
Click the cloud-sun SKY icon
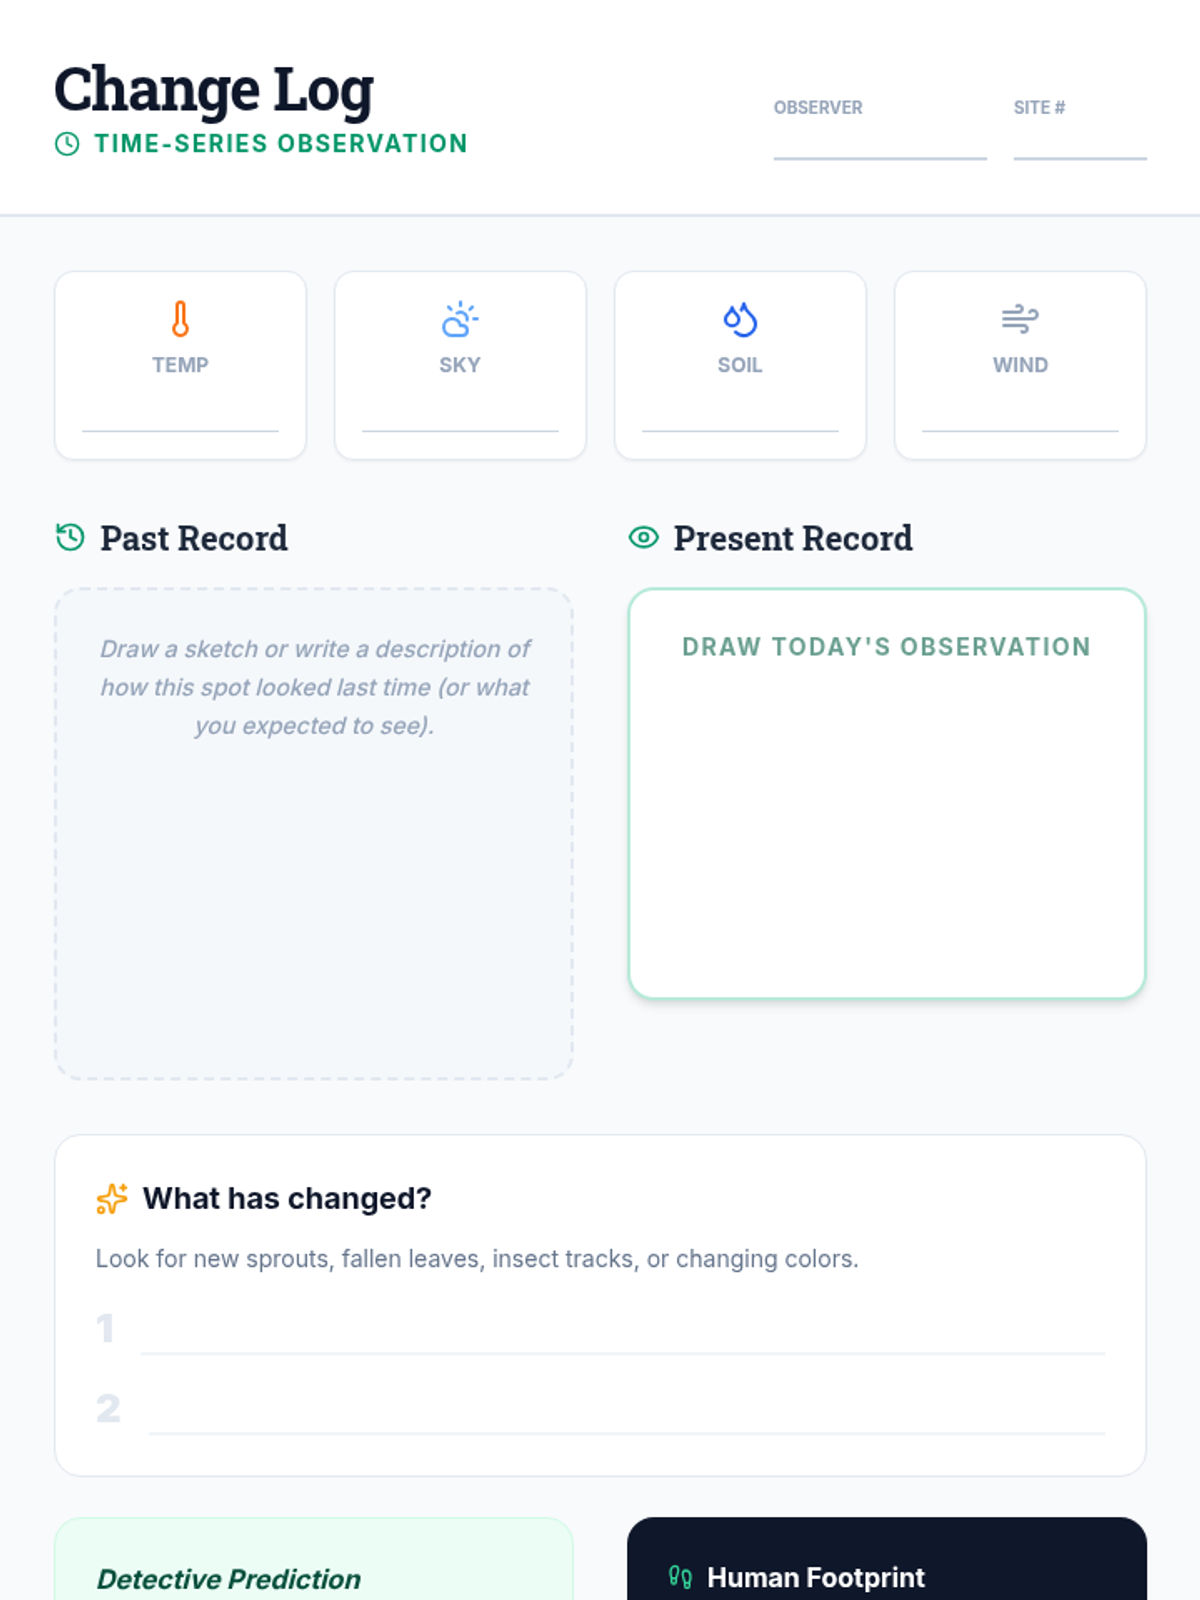pyautogui.click(x=460, y=320)
